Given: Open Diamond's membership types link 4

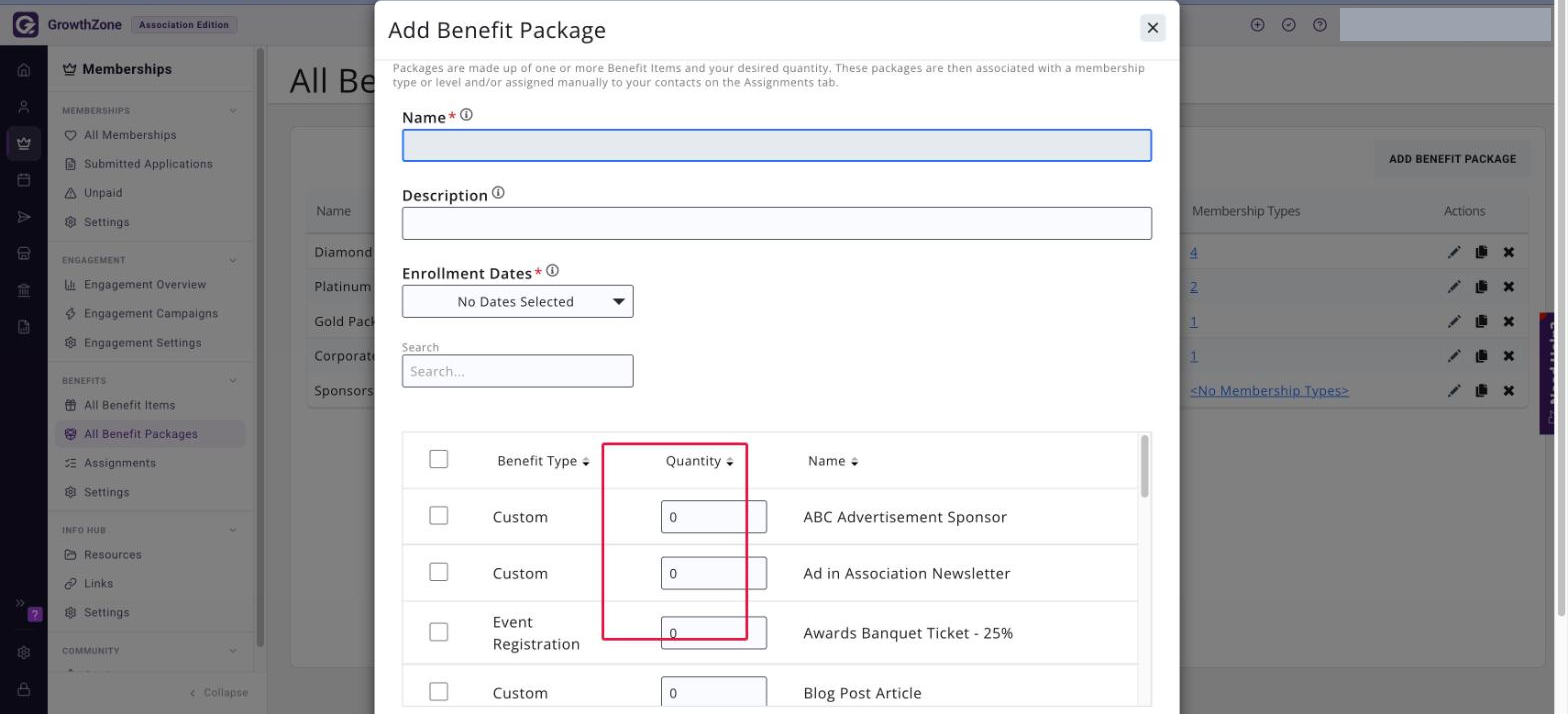Looking at the screenshot, I should tap(1194, 253).
